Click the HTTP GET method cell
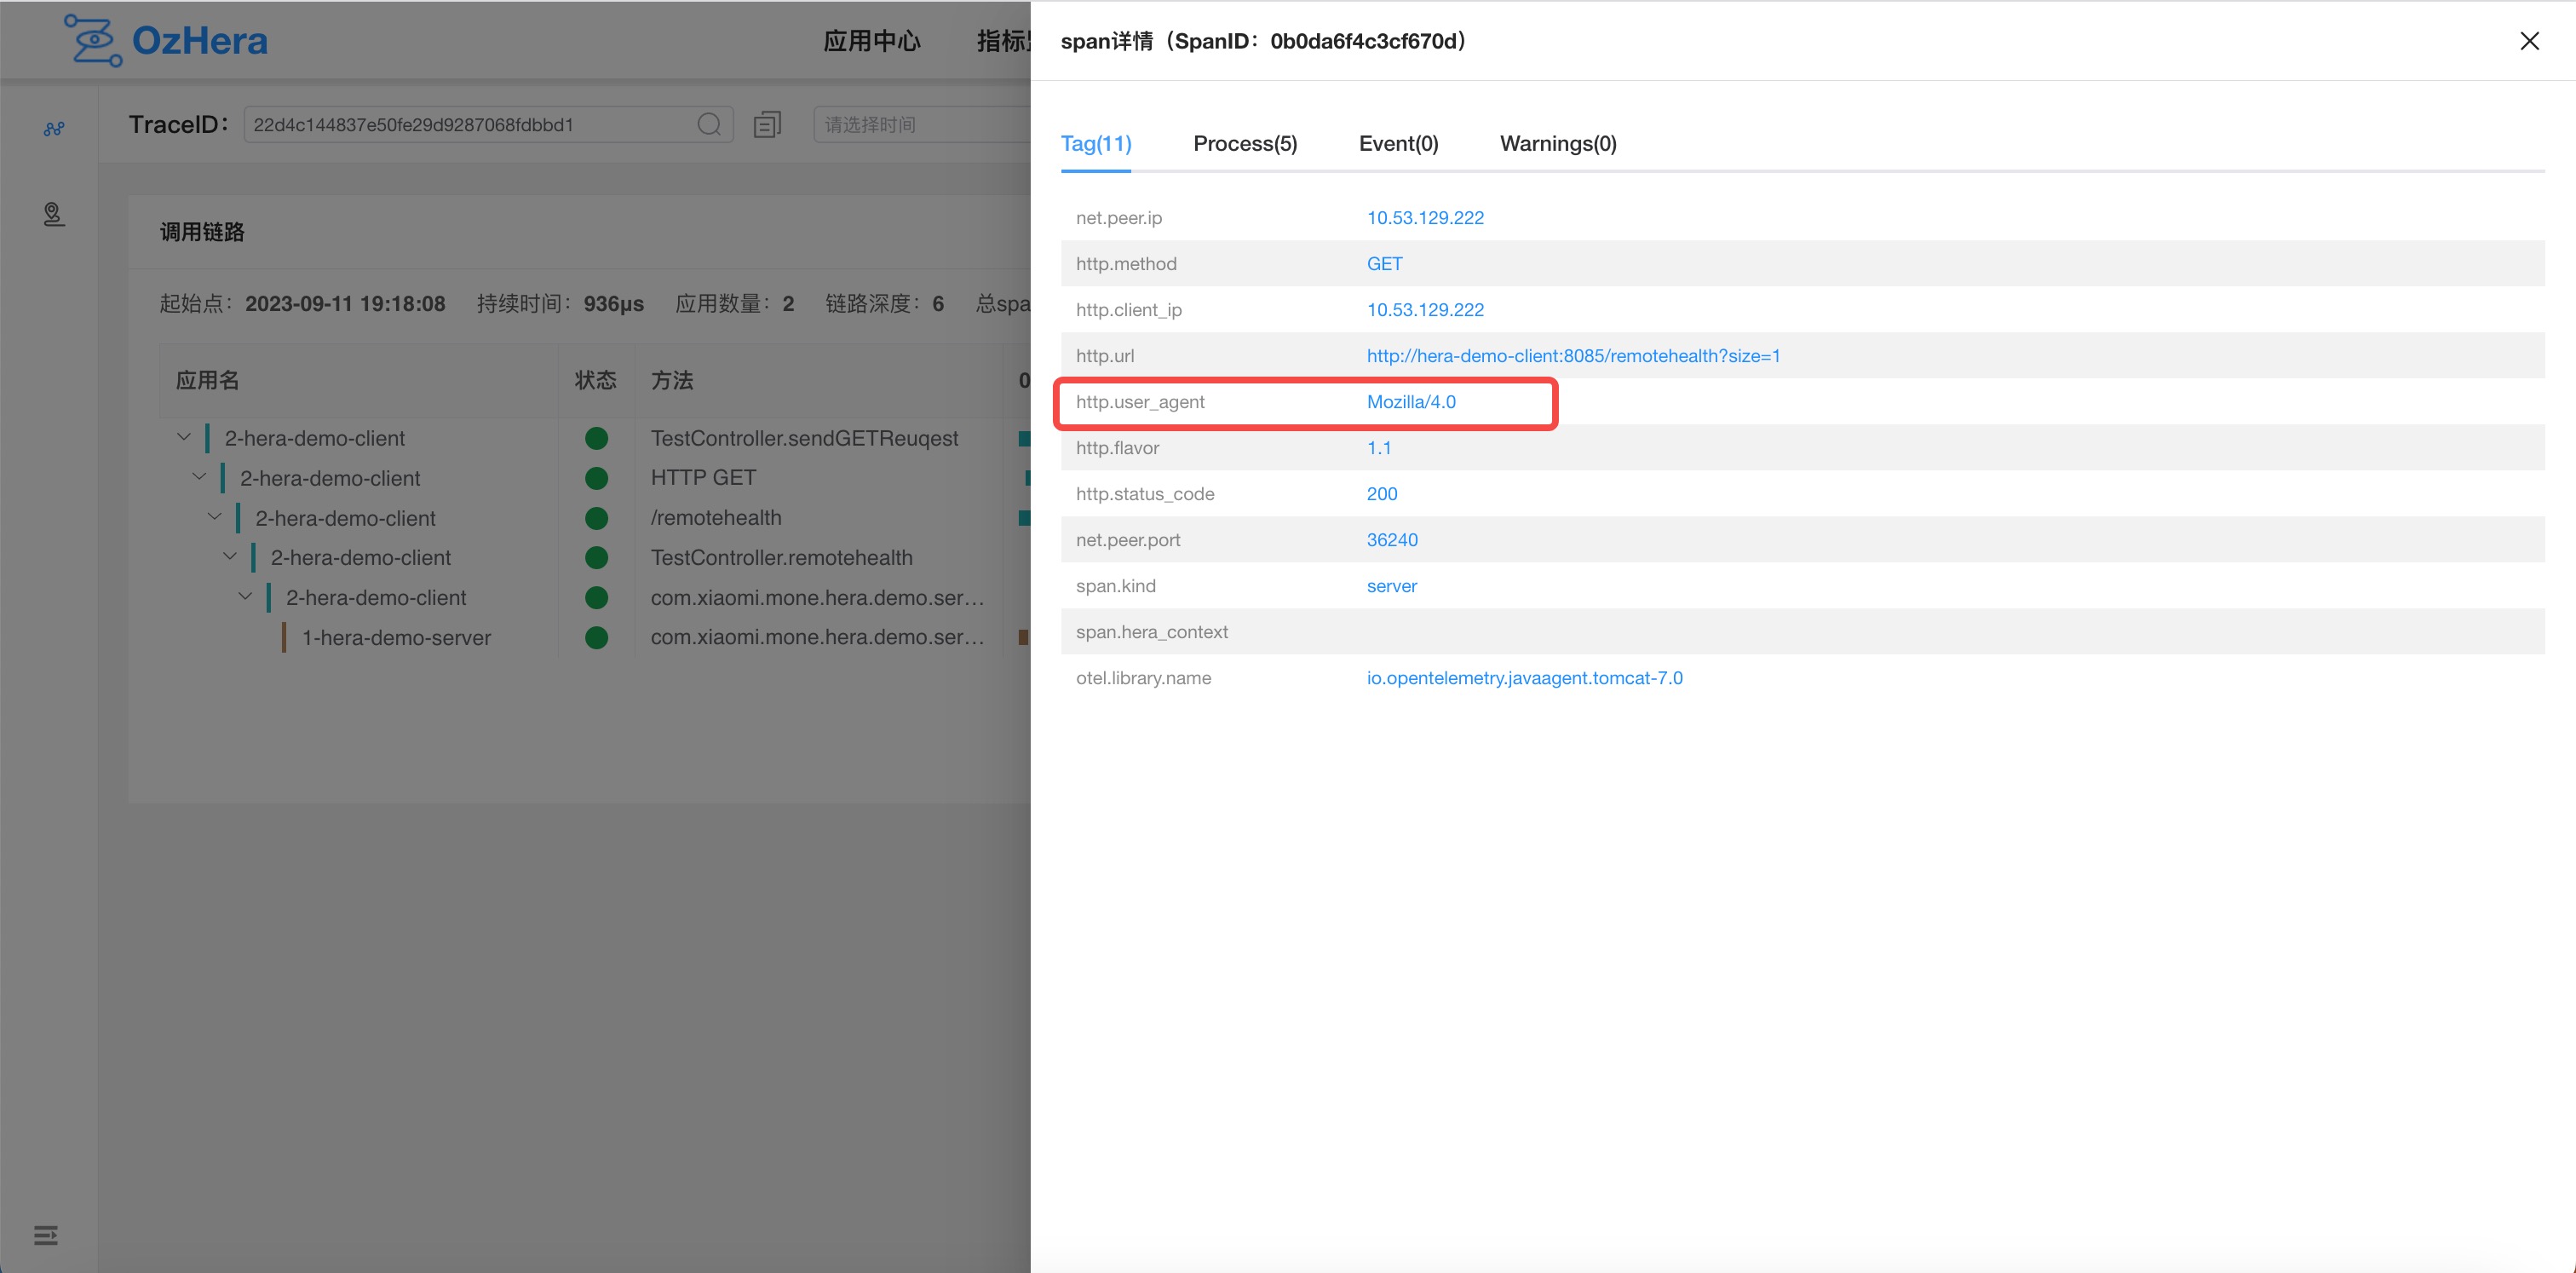The image size is (2576, 1273). tap(703, 478)
